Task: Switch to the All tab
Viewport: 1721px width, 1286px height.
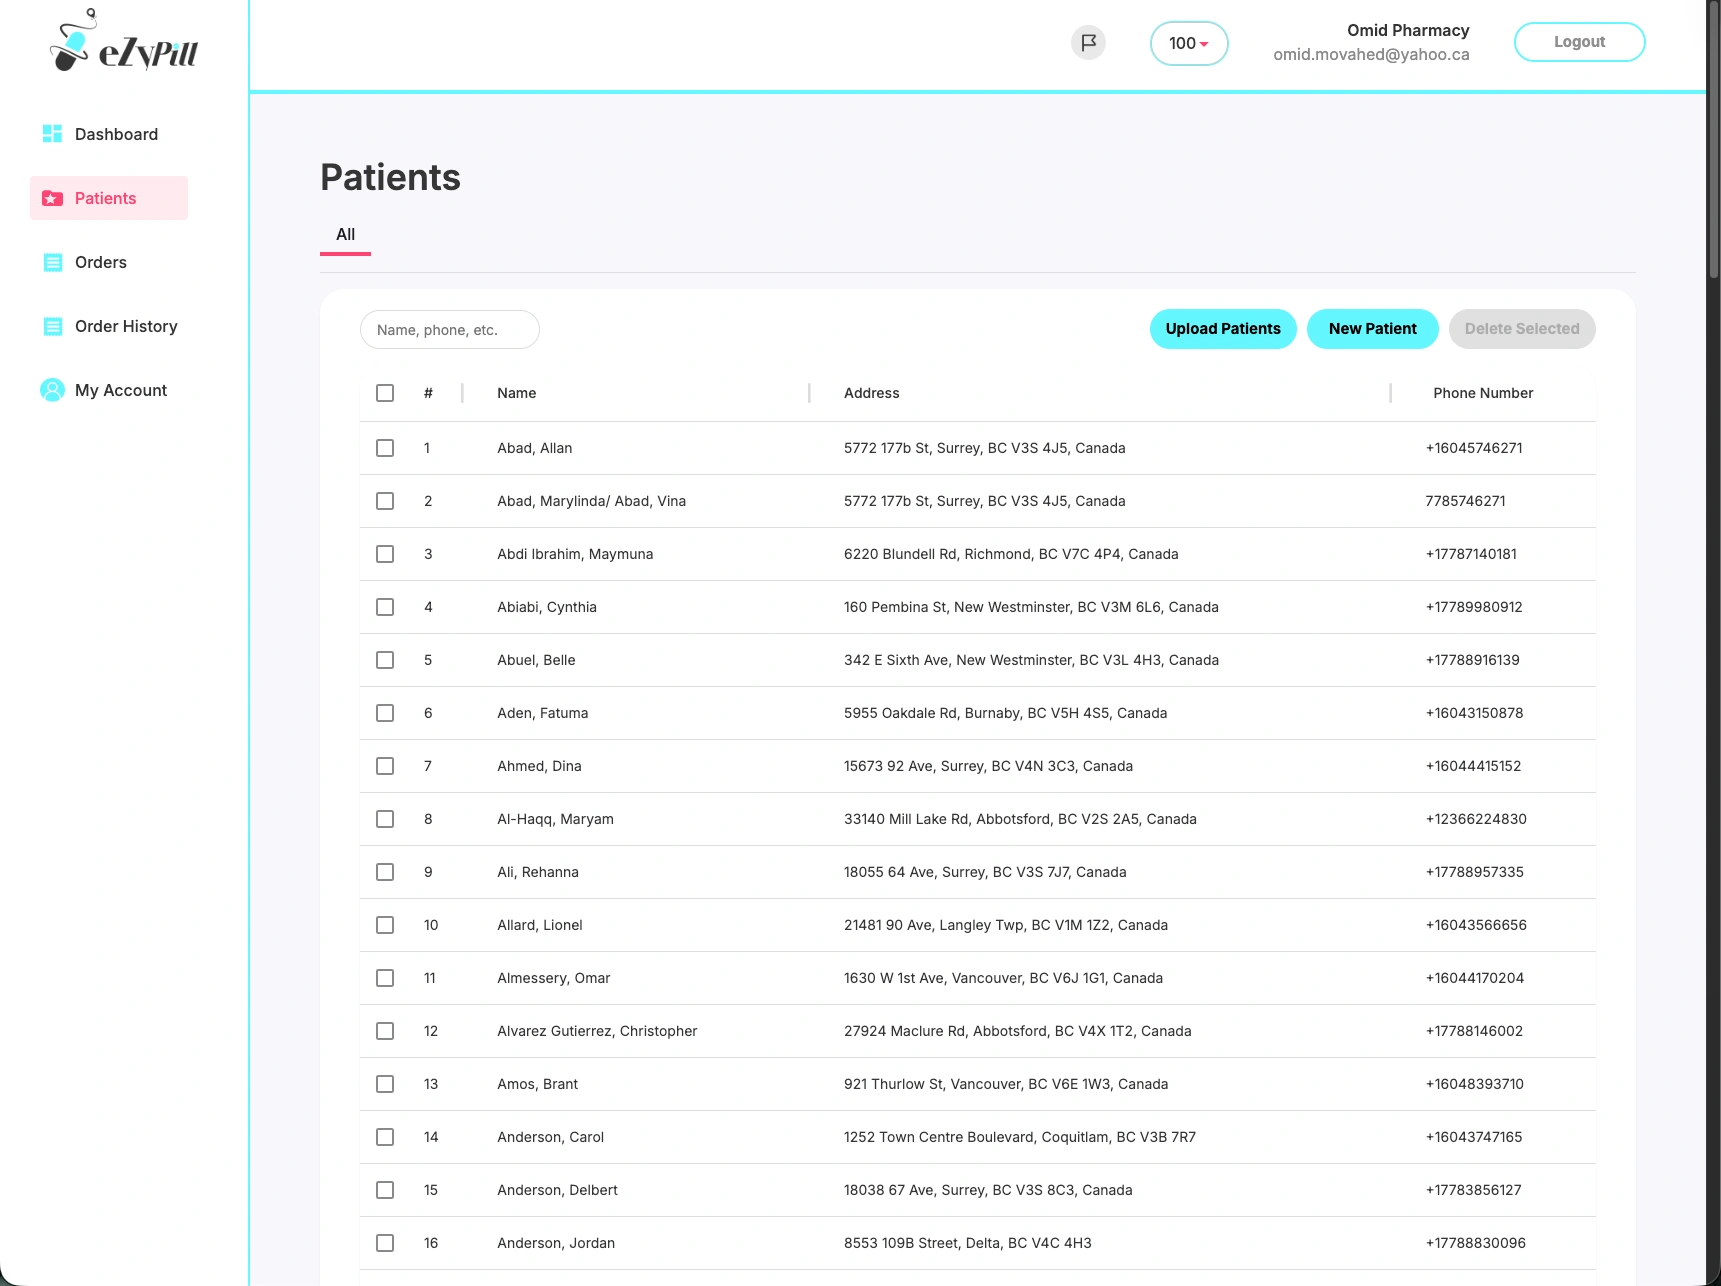Action: [x=345, y=234]
